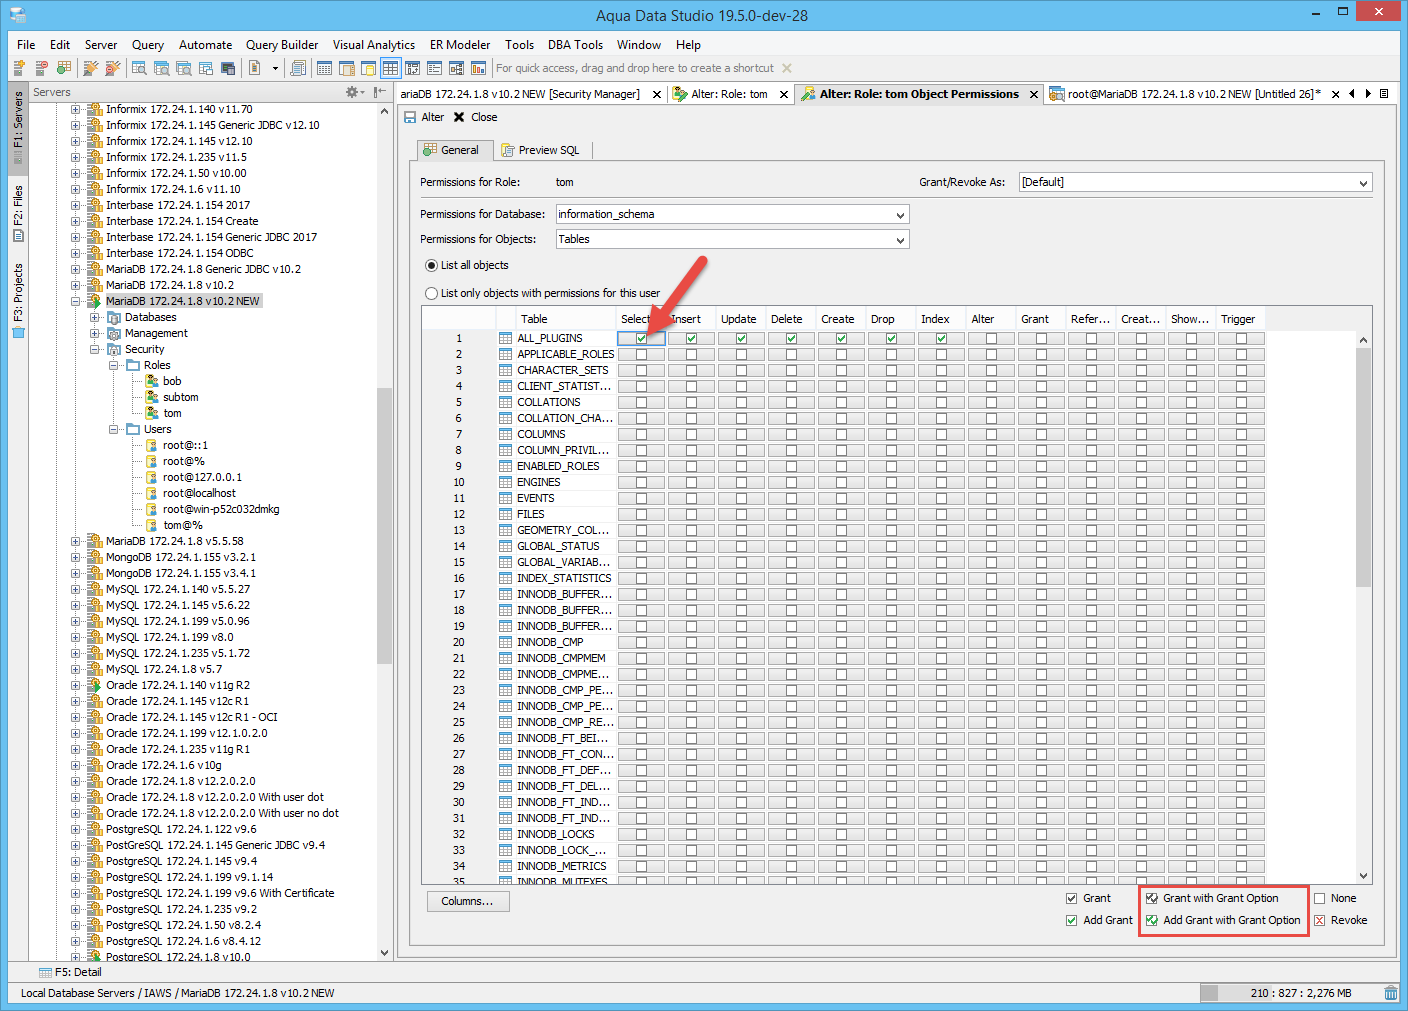Click the Servers panel collapse icon beside the gear
The width and height of the screenshot is (1408, 1011).
[x=379, y=92]
